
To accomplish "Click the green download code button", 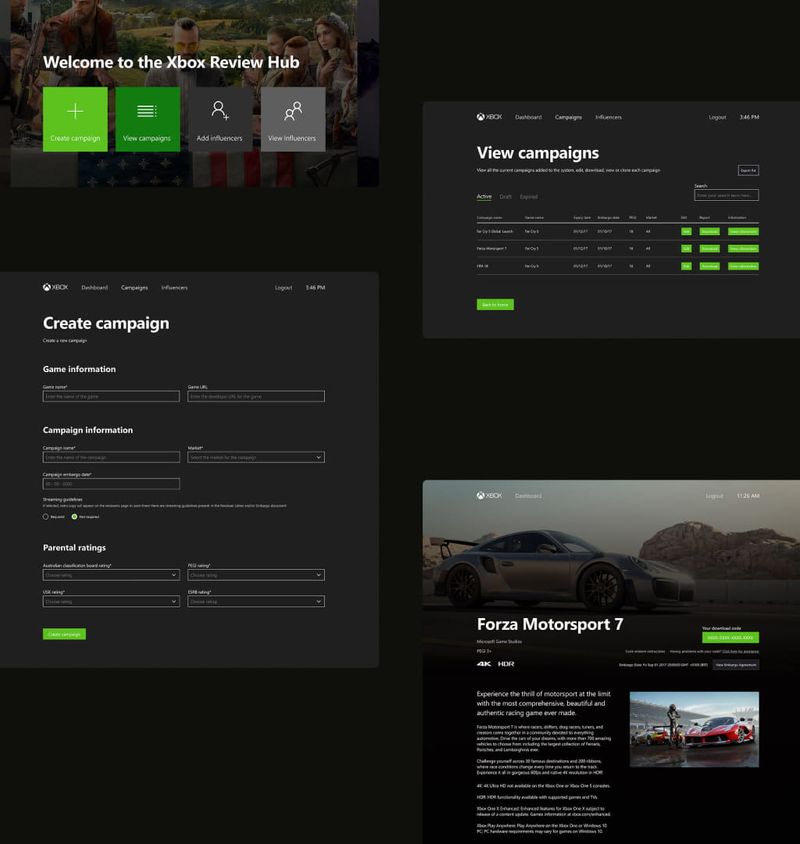I will 731,637.
